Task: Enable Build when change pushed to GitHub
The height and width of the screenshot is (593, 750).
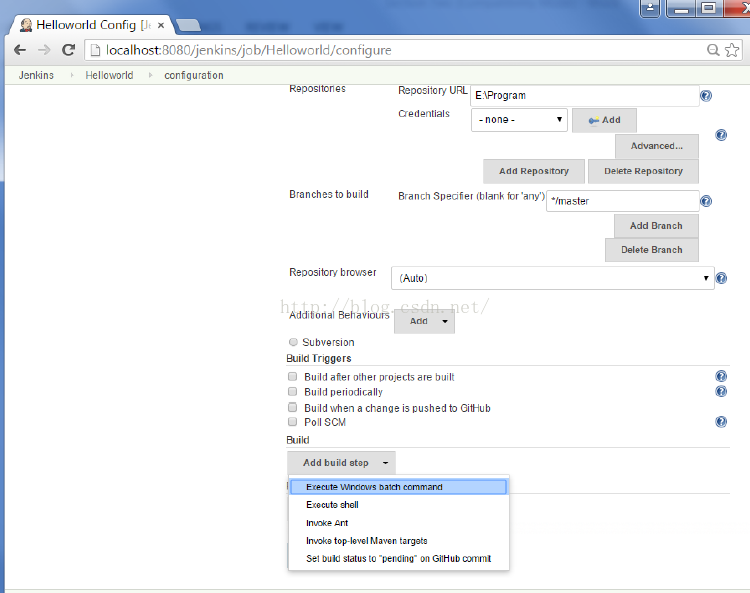Action: tap(292, 407)
